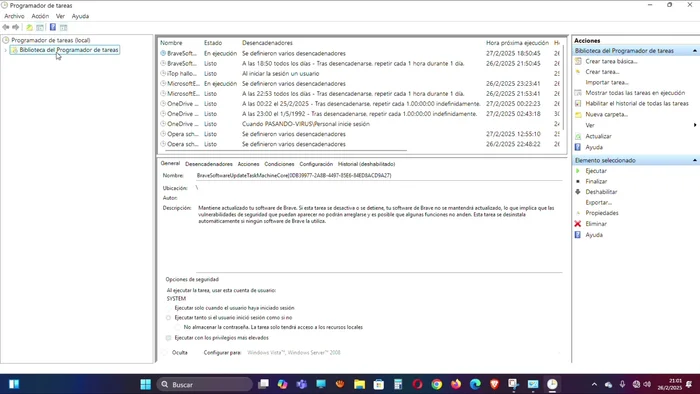Open Microsoft Edge from the taskbar
This screenshot has height=394, width=700.
[475, 384]
